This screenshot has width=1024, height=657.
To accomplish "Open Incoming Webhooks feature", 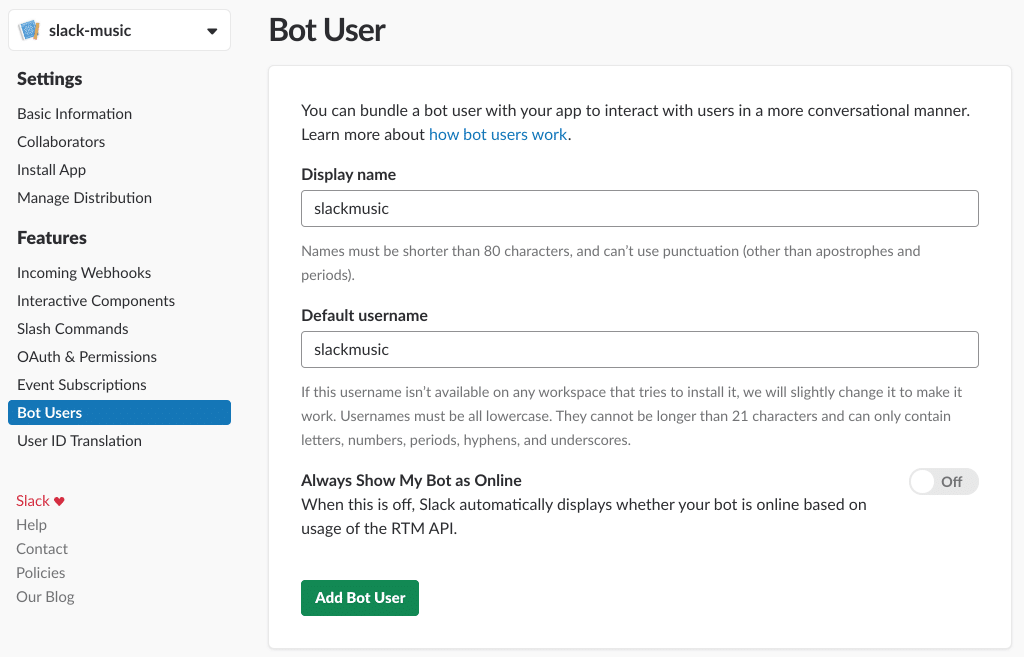I will [x=84, y=273].
